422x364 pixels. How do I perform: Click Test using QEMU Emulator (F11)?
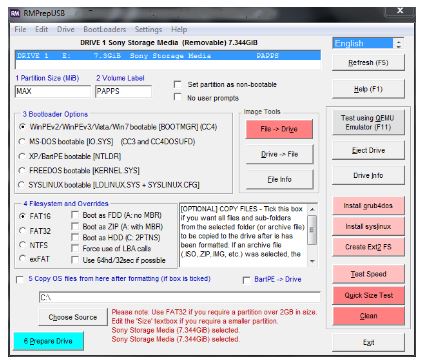coord(368,122)
